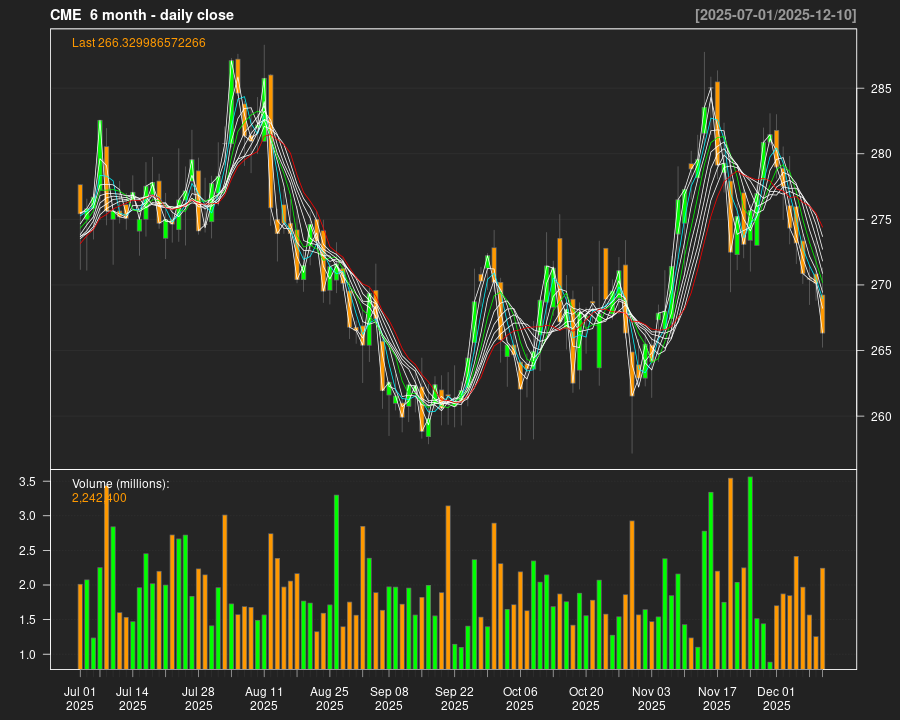The height and width of the screenshot is (720, 900).
Task: Click the Aug 11 date axis label
Action: pos(265,691)
